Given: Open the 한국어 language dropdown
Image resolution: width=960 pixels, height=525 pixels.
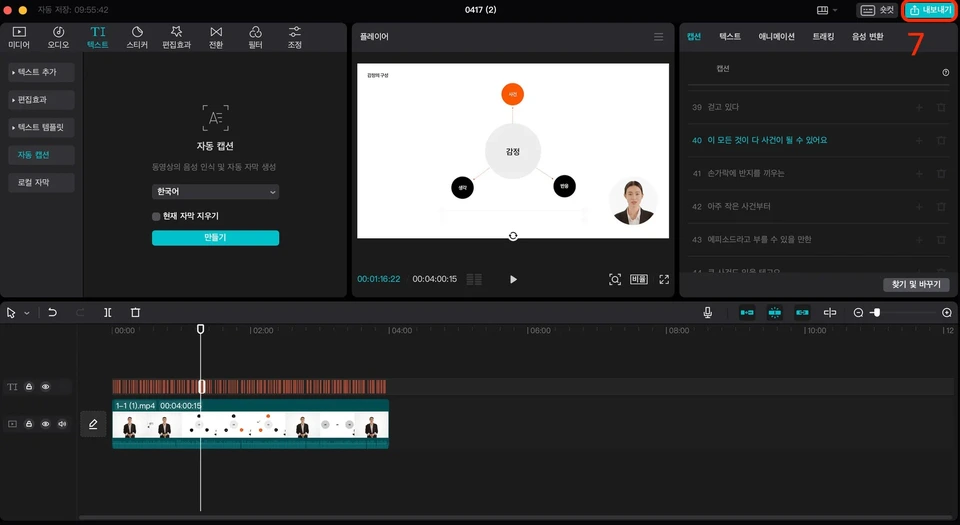Looking at the screenshot, I should pos(216,192).
